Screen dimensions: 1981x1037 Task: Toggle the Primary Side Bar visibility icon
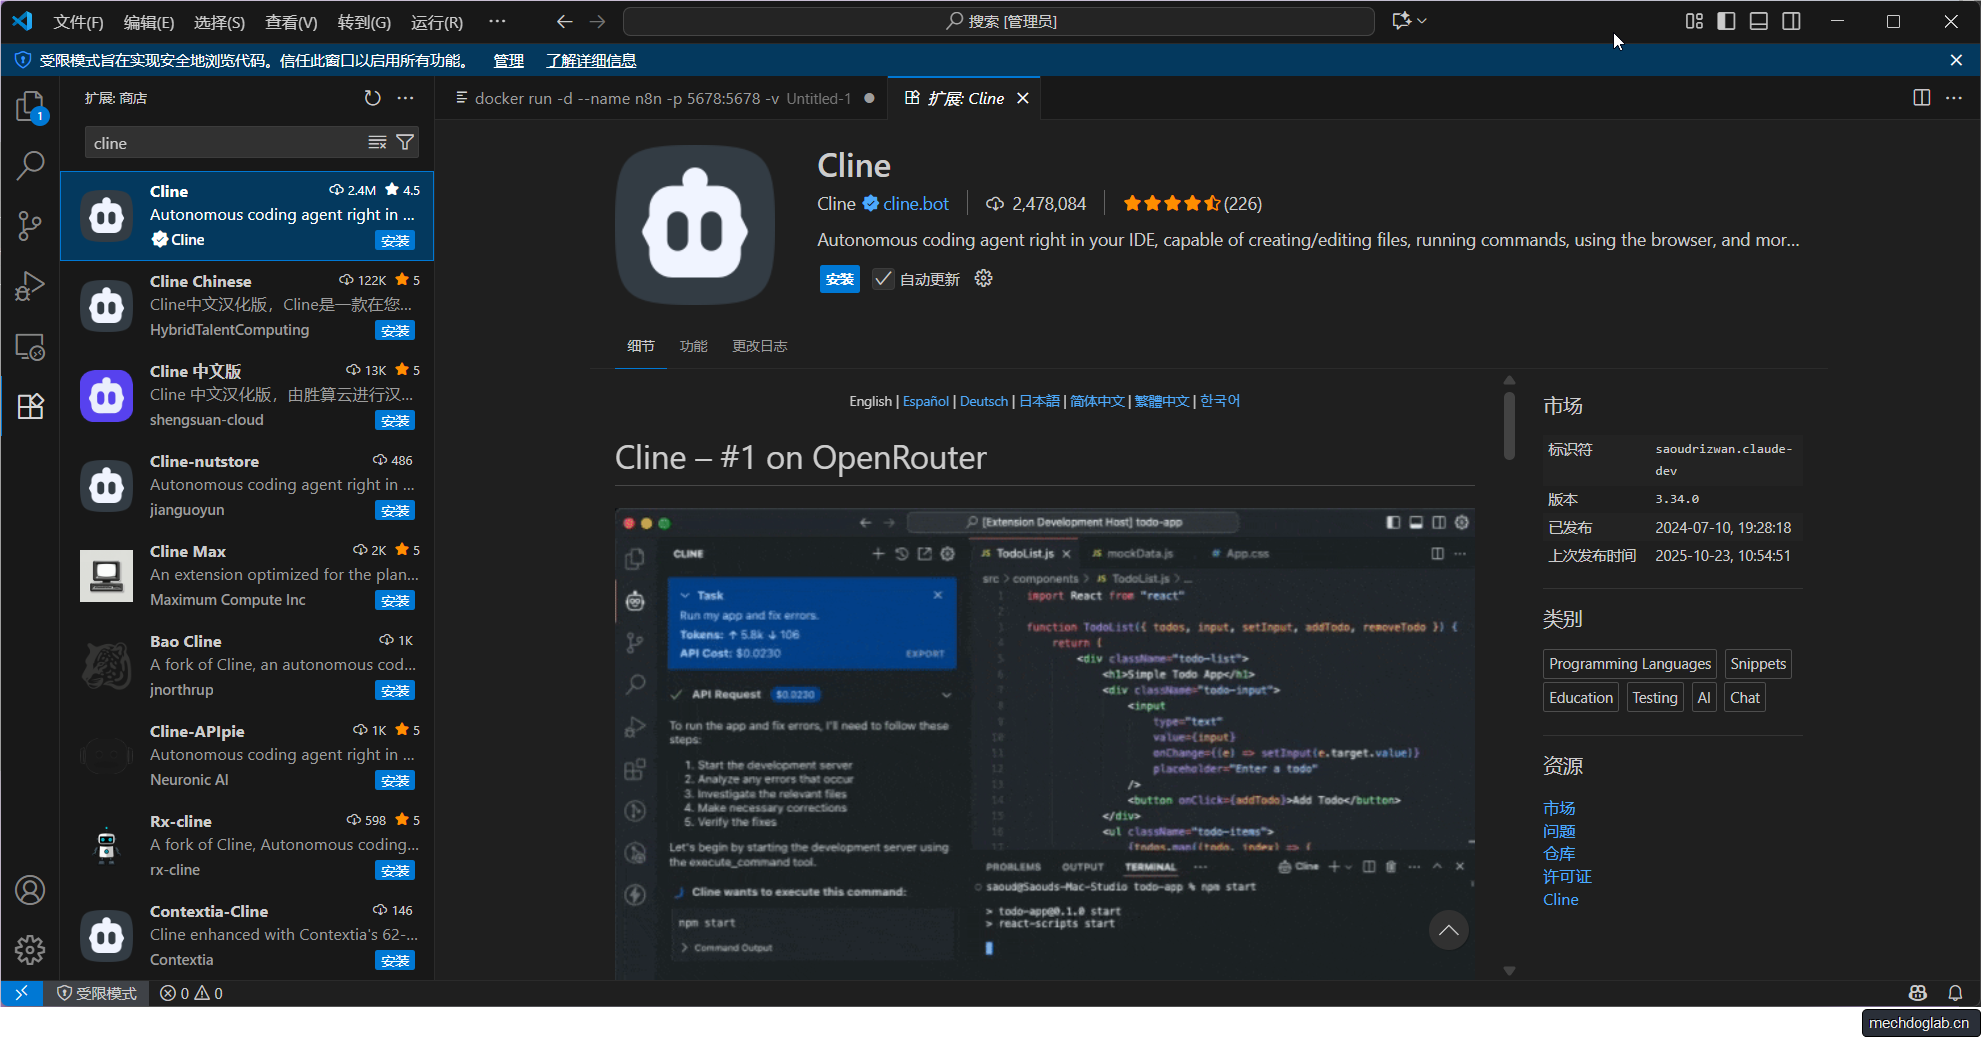tap(1725, 20)
